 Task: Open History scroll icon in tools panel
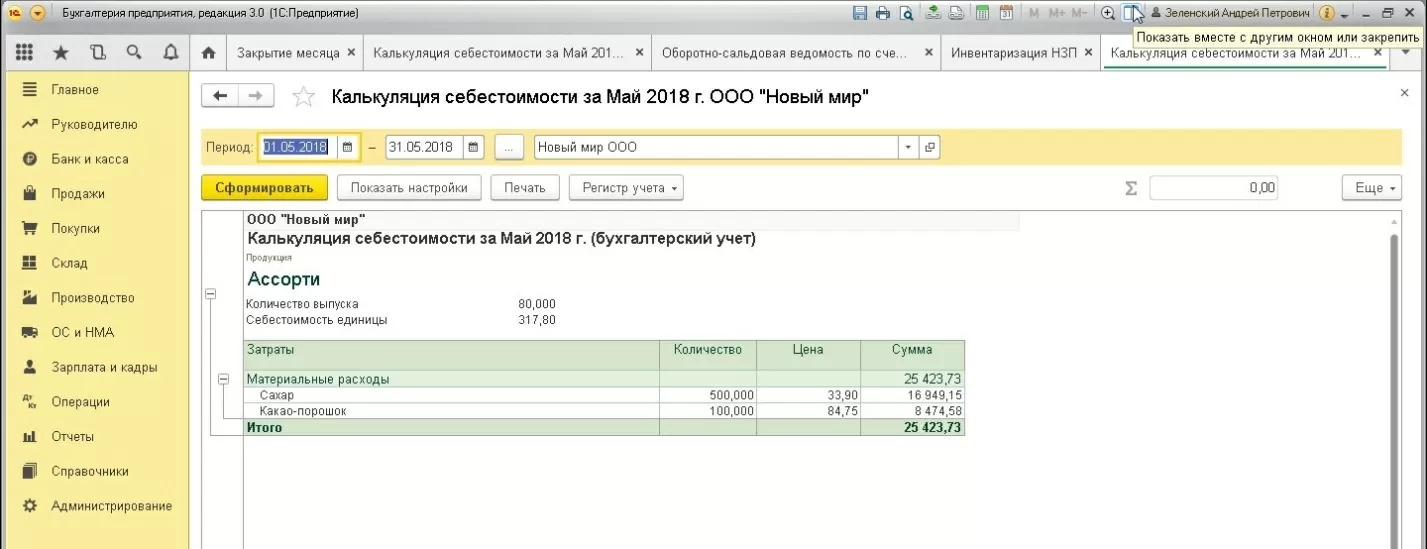pos(97,52)
